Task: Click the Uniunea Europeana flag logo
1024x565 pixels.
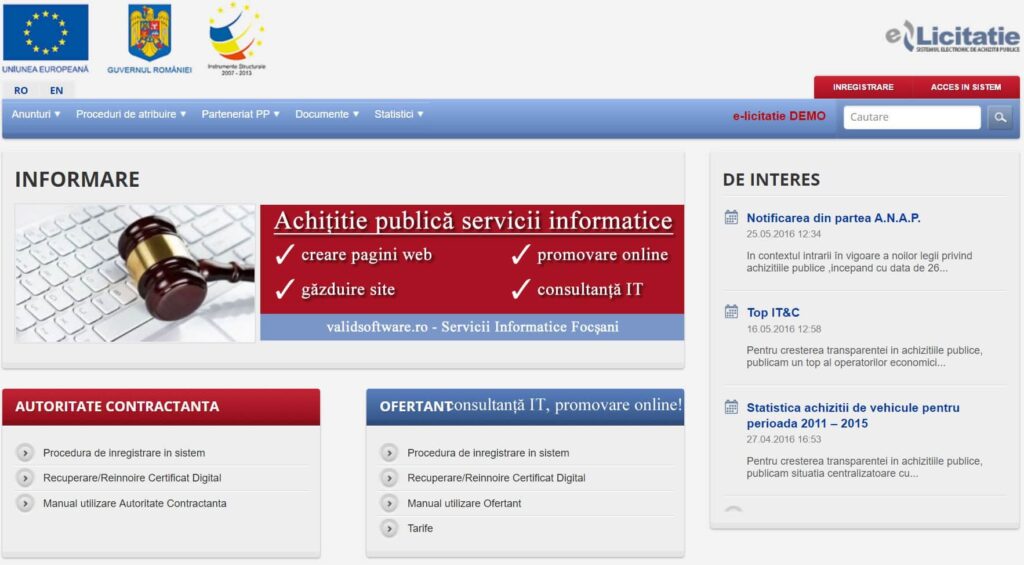Action: coord(45,33)
